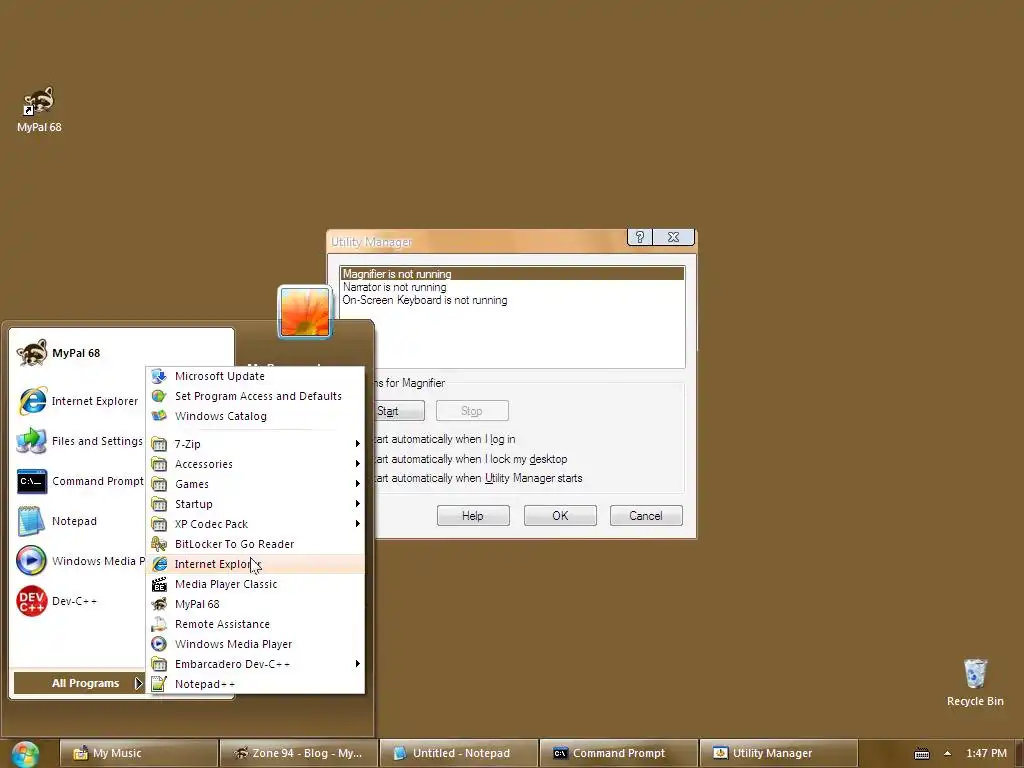Click Cancel in Utility Manager

click(646, 516)
